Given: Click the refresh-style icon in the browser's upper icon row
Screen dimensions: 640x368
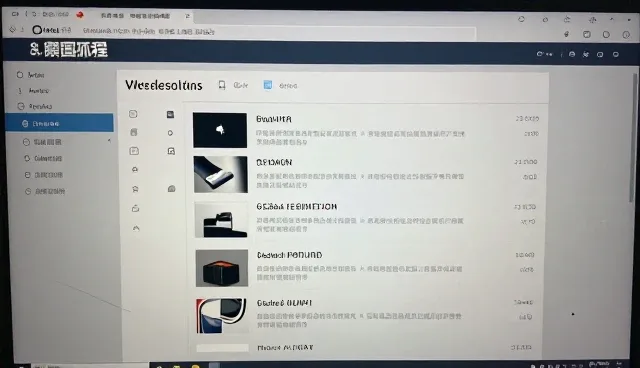Looking at the screenshot, I should (x=521, y=19).
